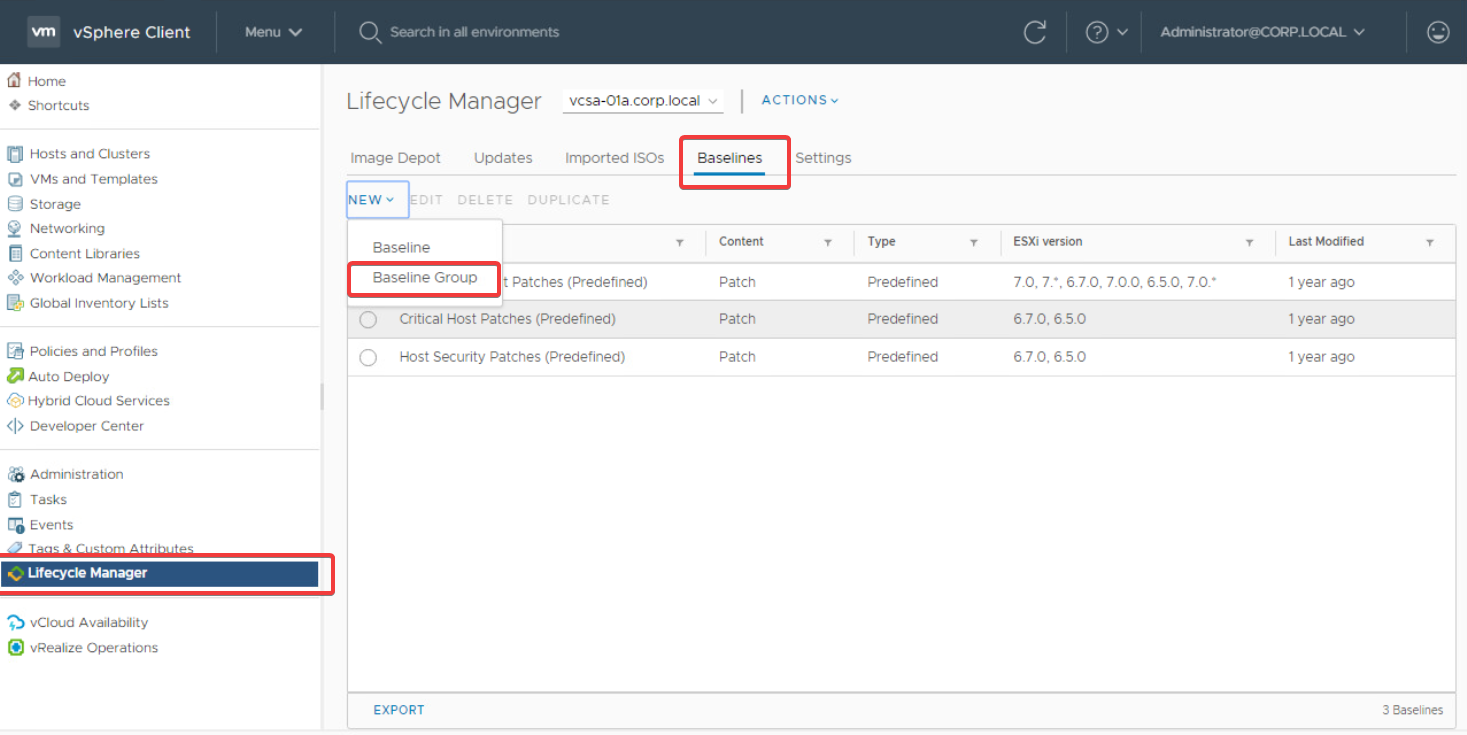Click Critical Host Patches (Predefined) name
The height and width of the screenshot is (735, 1467).
tap(507, 320)
